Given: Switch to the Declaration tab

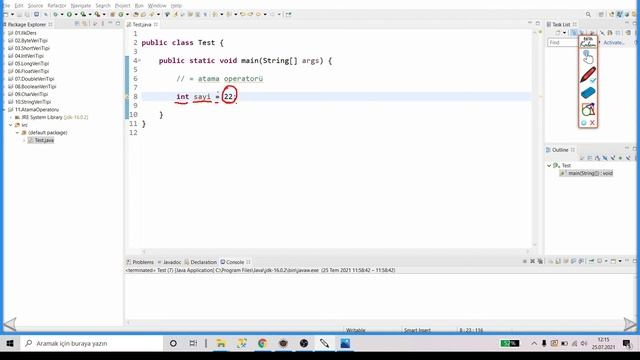Looking at the screenshot, I should pos(200,262).
